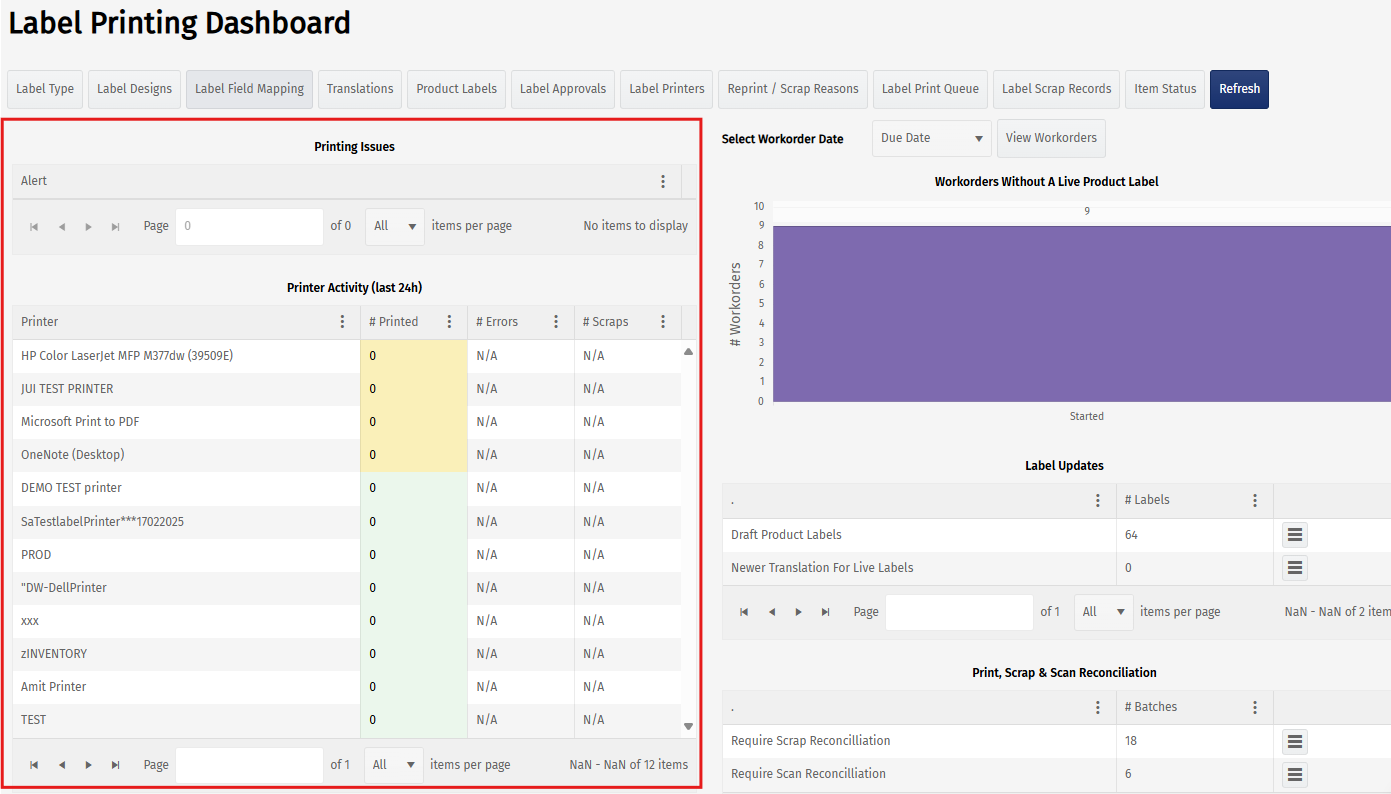Open Label Scrap Records

click(x=1057, y=89)
